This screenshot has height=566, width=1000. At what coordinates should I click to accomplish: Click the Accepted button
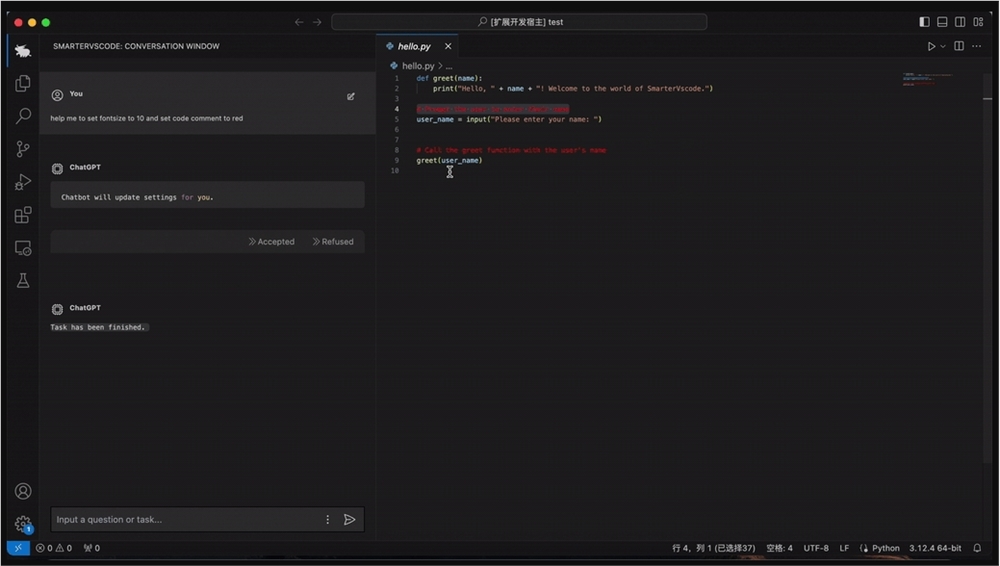tap(271, 242)
